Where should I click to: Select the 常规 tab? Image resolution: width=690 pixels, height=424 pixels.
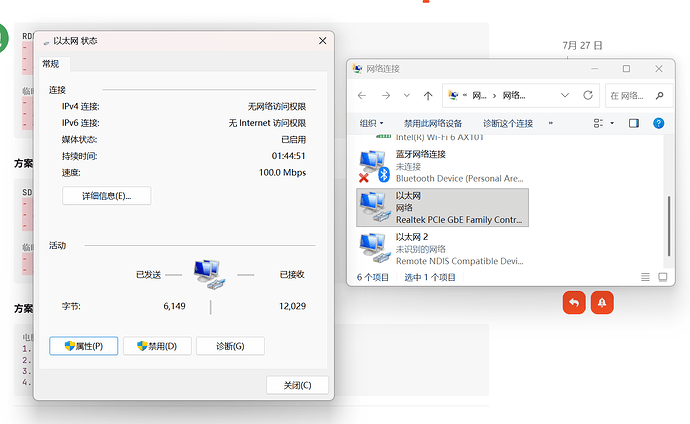coord(51,64)
